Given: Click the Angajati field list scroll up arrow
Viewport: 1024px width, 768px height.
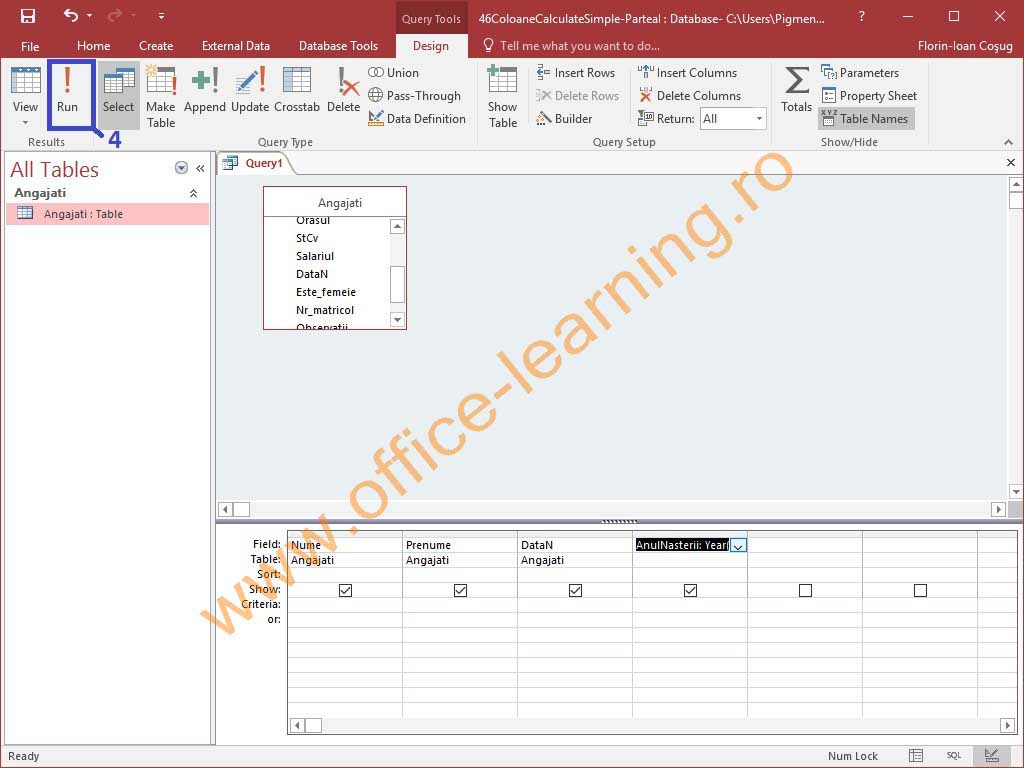Looking at the screenshot, I should click(x=397, y=227).
